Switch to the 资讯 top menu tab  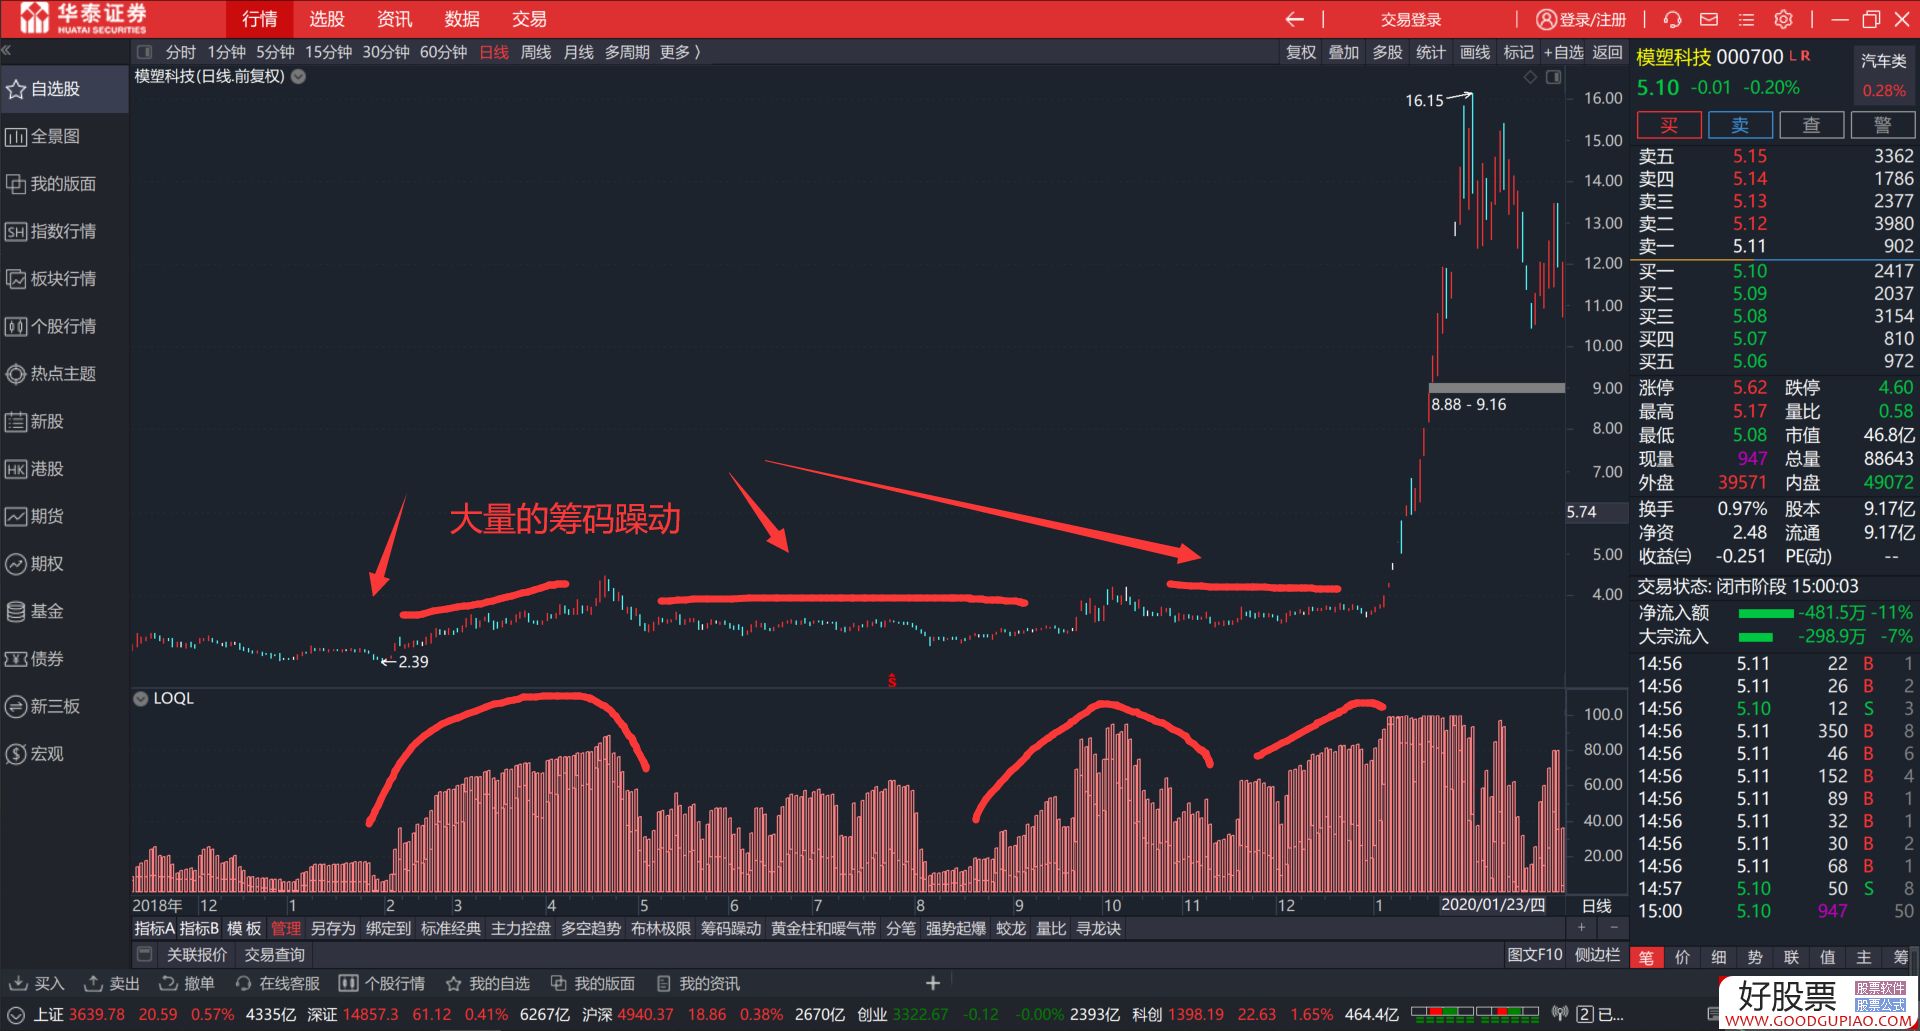[x=394, y=19]
